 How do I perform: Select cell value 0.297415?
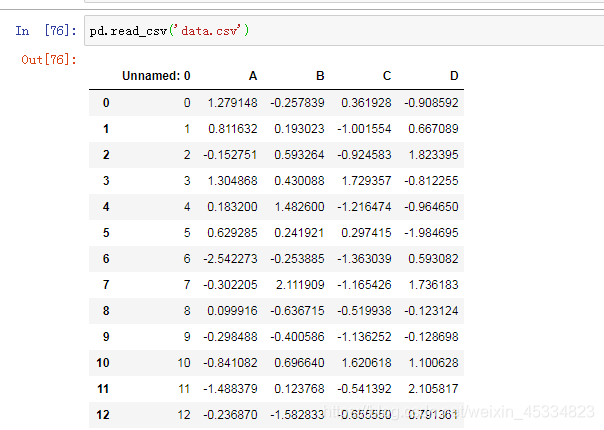[366, 233]
